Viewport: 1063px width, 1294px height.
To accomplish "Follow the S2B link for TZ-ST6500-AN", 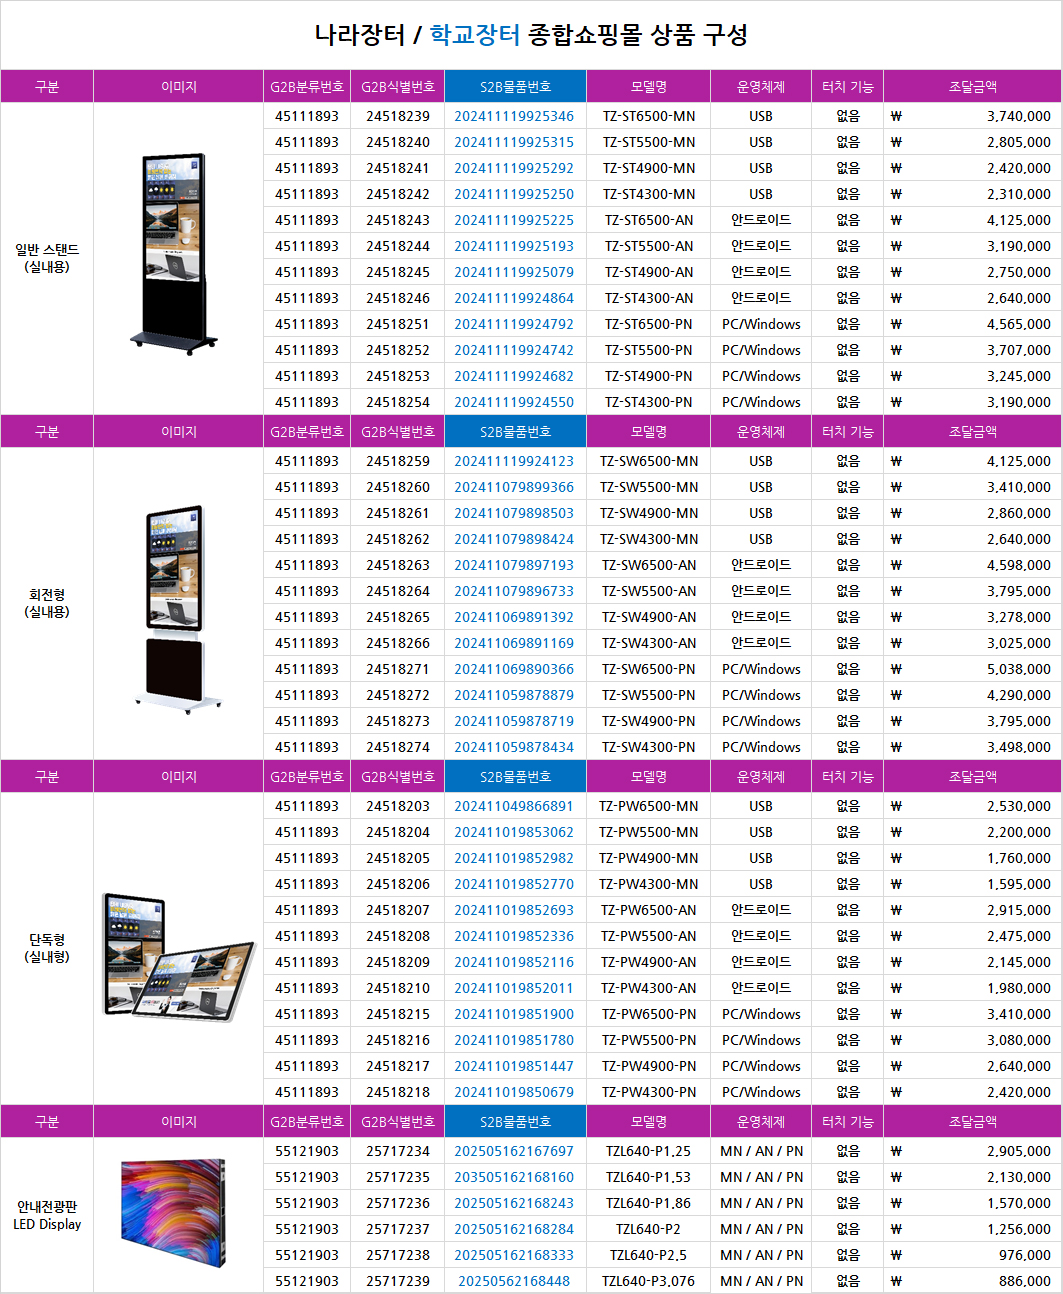I will click(x=514, y=220).
